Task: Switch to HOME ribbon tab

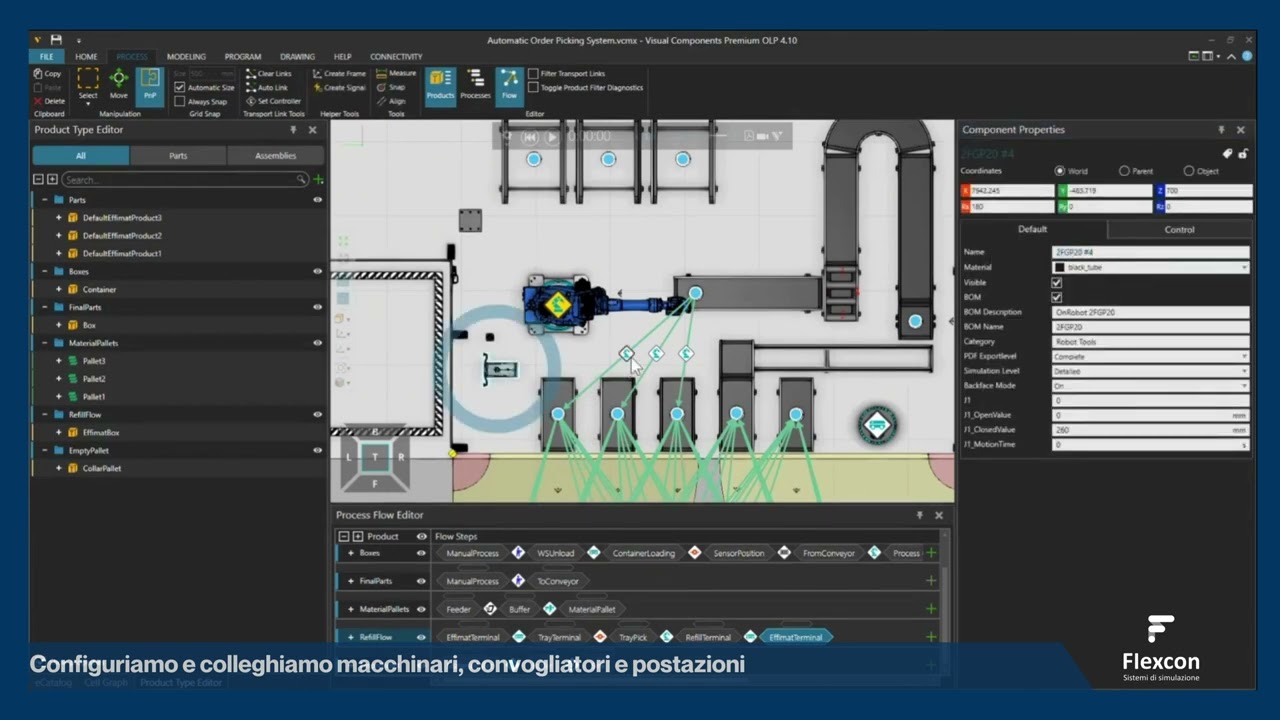Action: (x=86, y=57)
